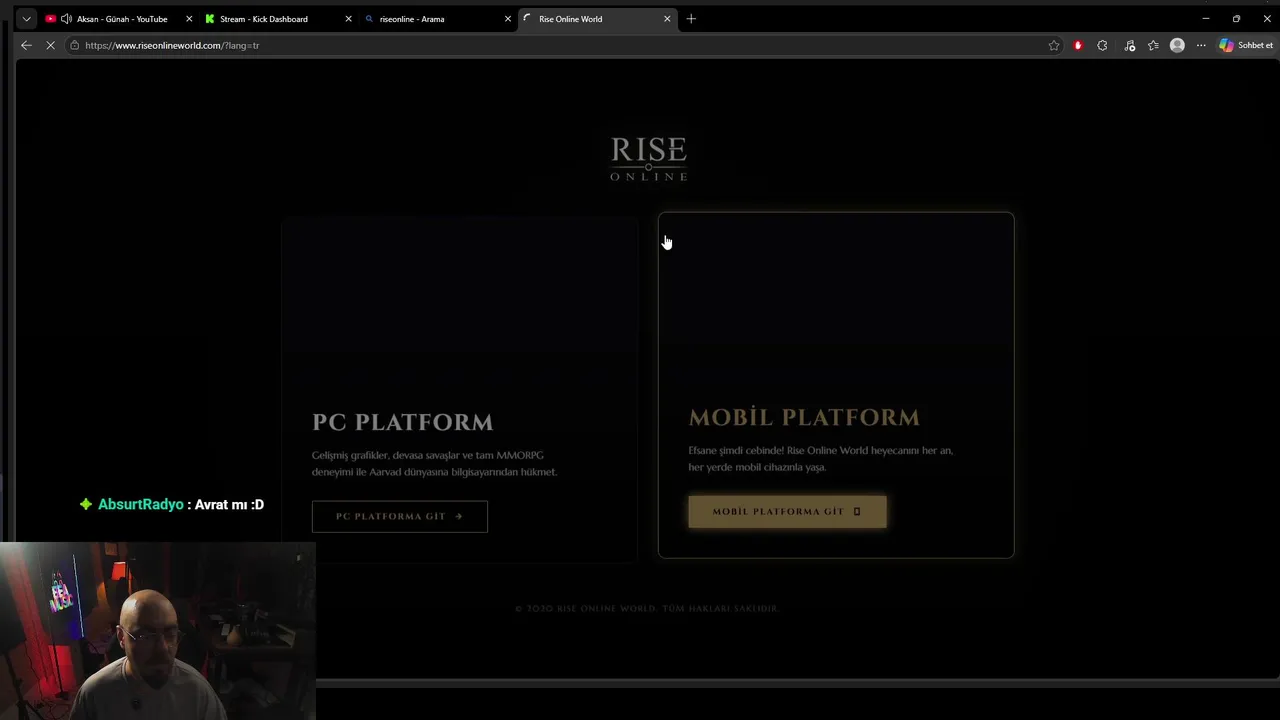This screenshot has width=1280, height=720.
Task: Click PC PLATFORMA GİT button
Action: pyautogui.click(x=400, y=516)
